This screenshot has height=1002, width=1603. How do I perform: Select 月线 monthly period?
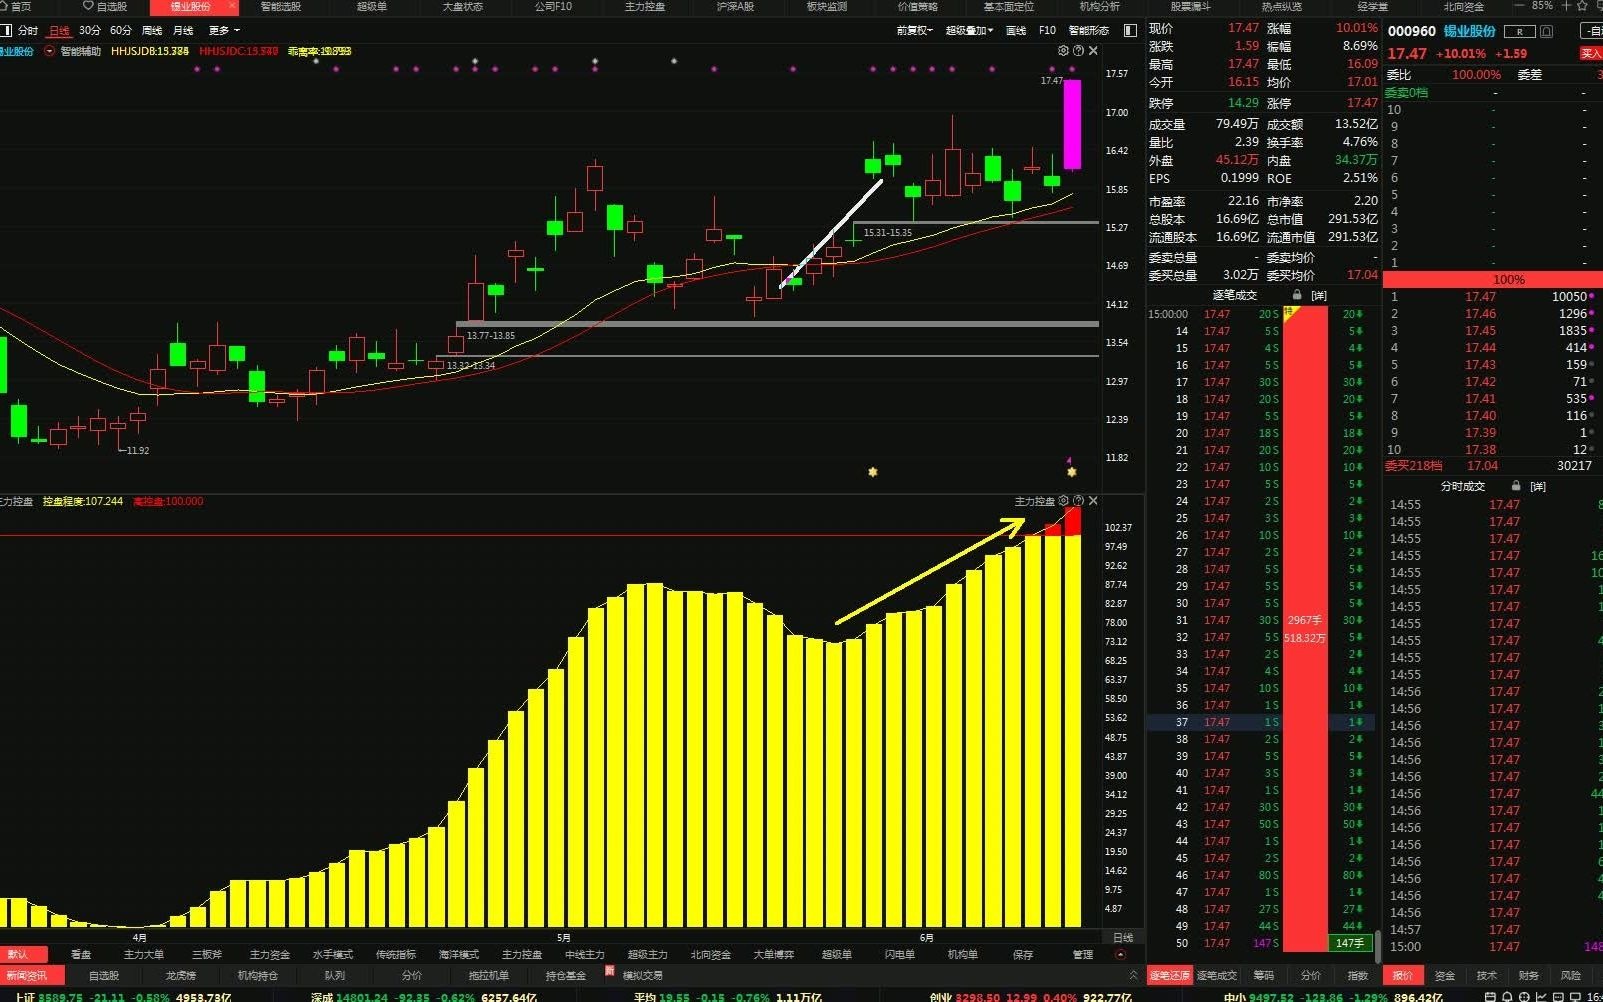[183, 31]
